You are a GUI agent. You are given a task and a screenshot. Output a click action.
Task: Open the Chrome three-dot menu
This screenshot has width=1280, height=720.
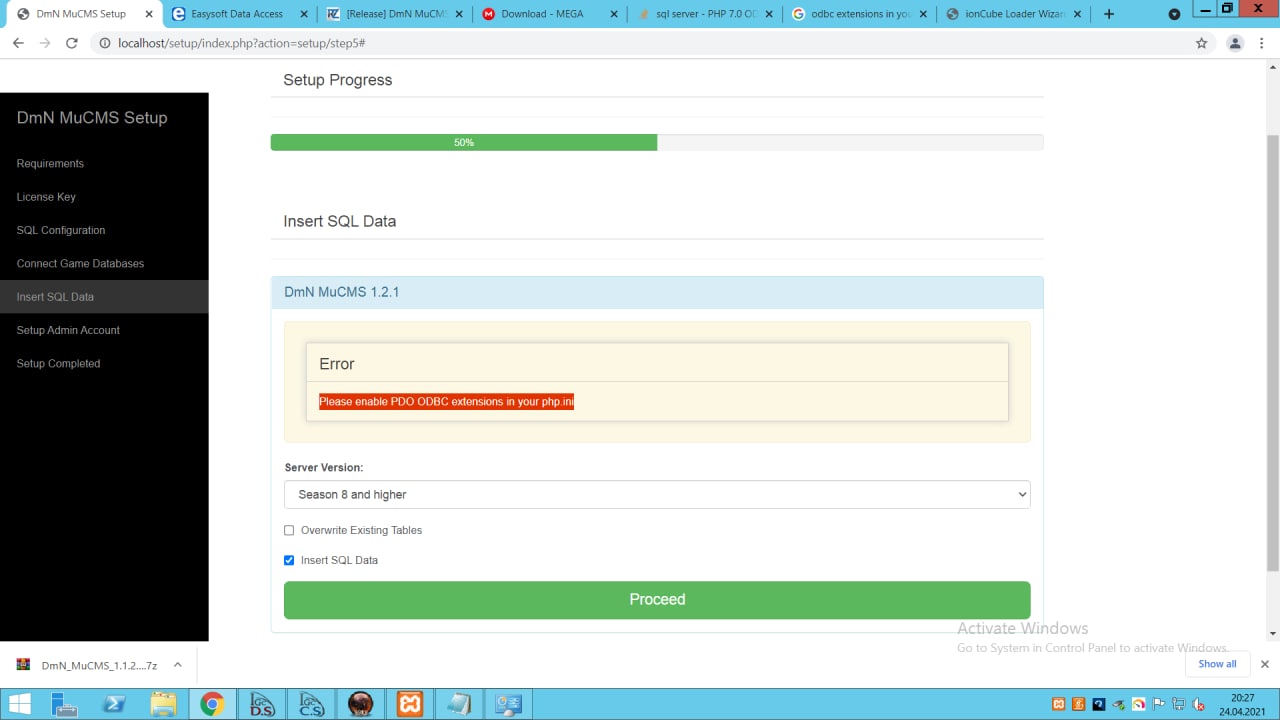1263,43
